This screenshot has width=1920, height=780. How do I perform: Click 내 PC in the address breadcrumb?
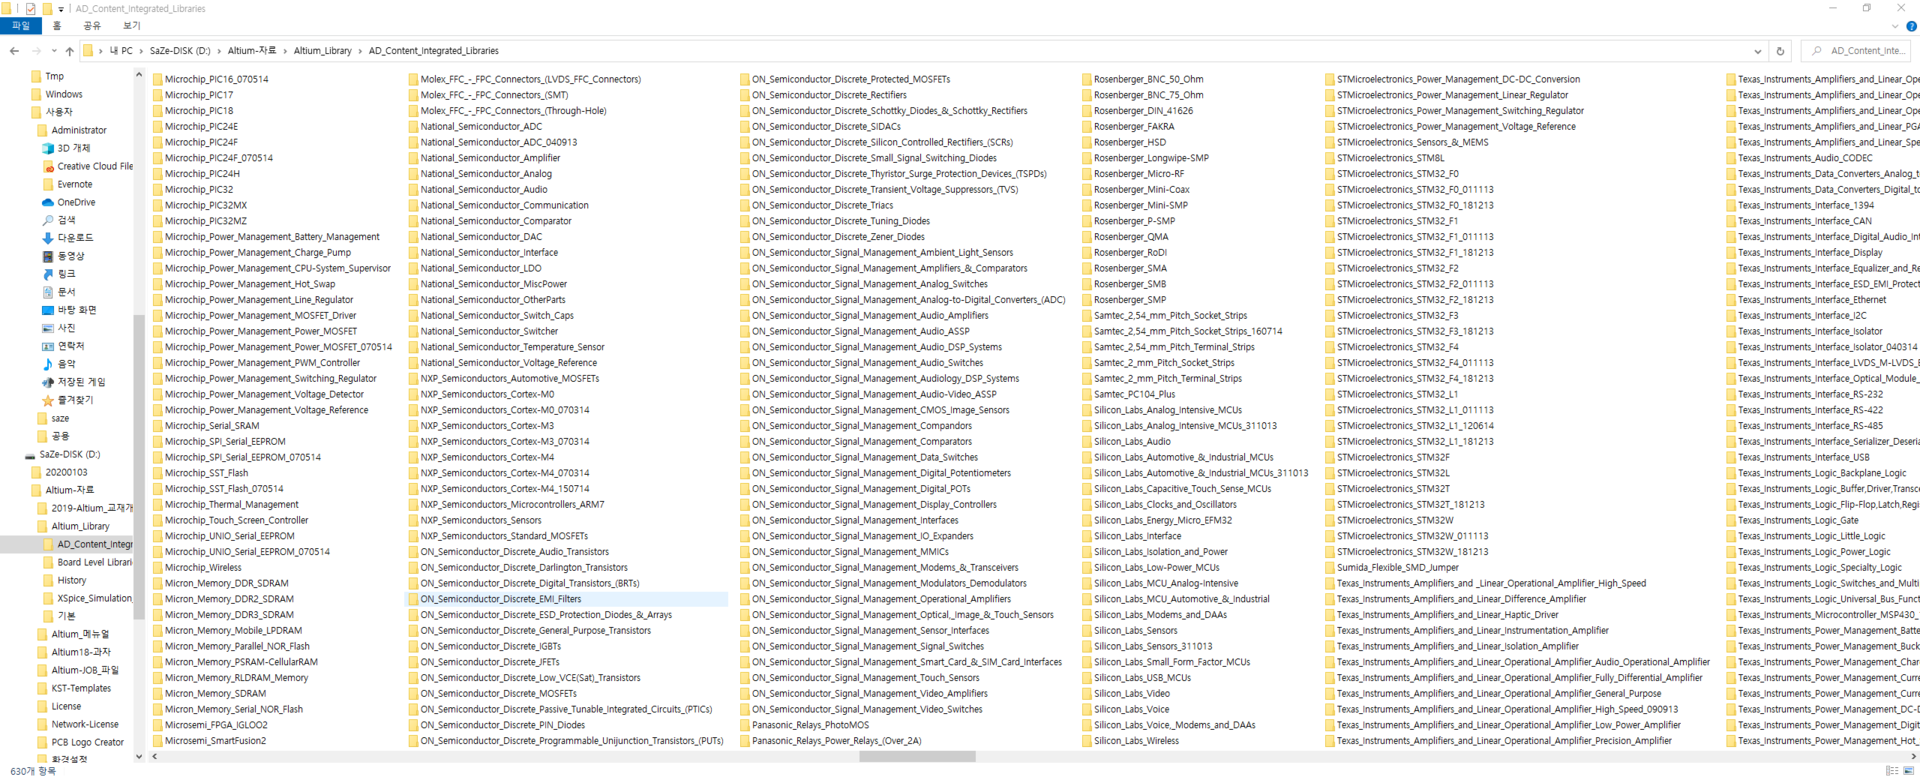tap(121, 51)
